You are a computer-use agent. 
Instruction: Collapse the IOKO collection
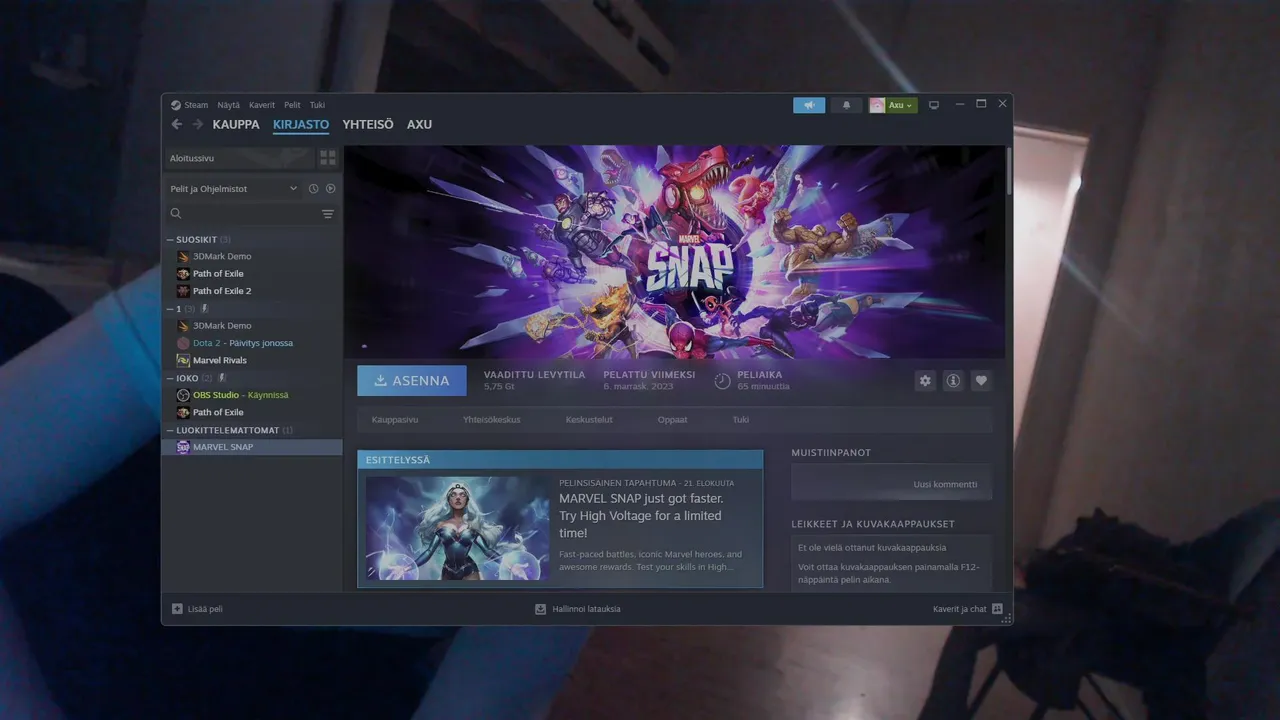[170, 378]
